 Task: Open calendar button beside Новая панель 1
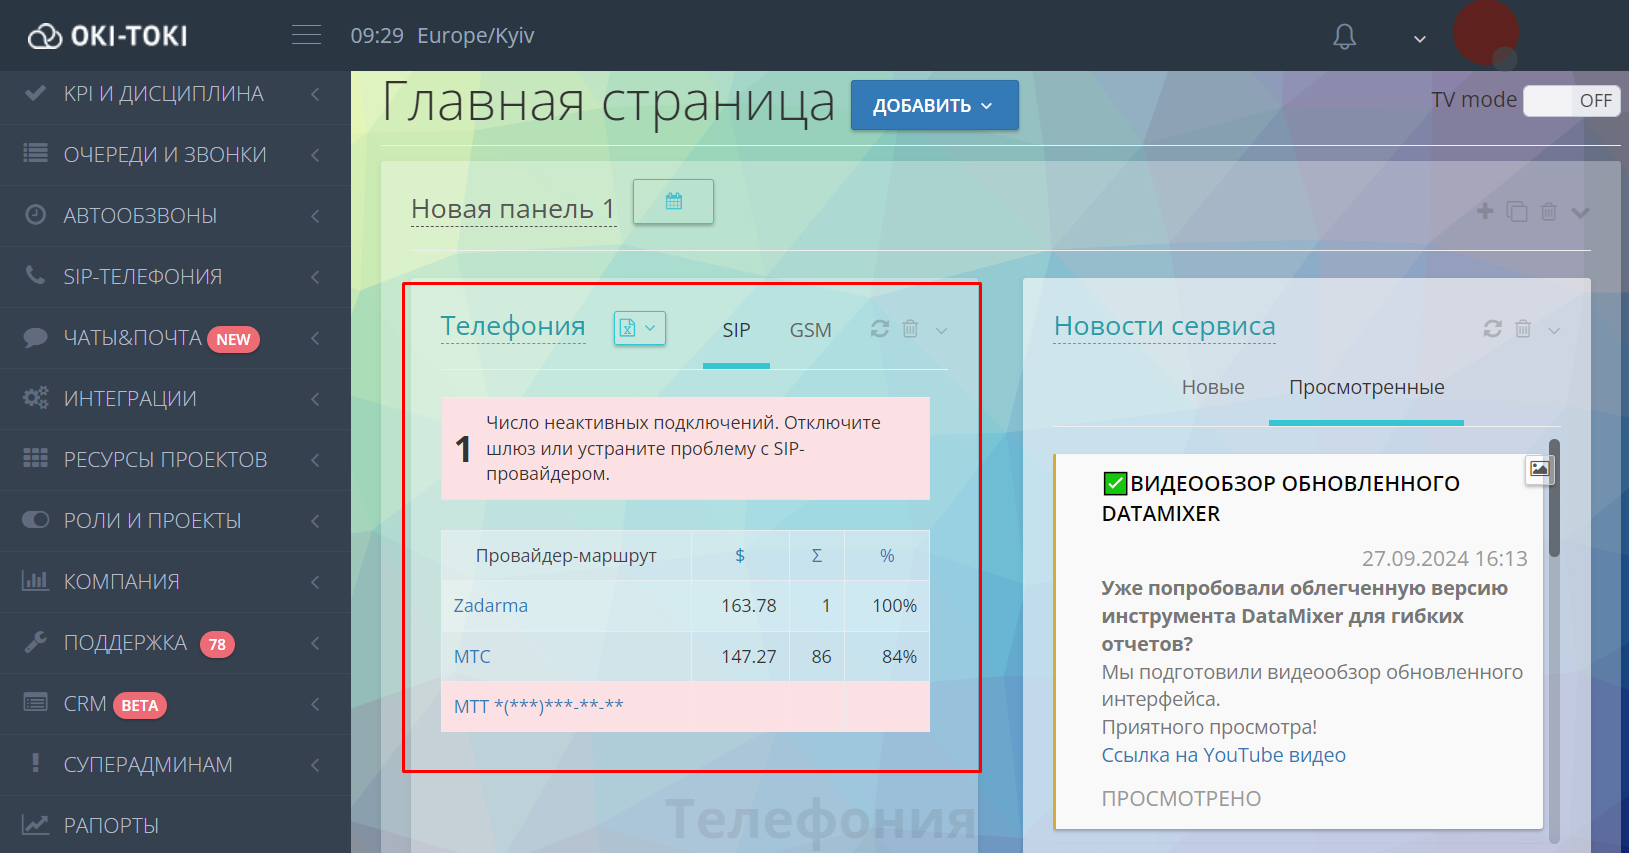pyautogui.click(x=673, y=201)
